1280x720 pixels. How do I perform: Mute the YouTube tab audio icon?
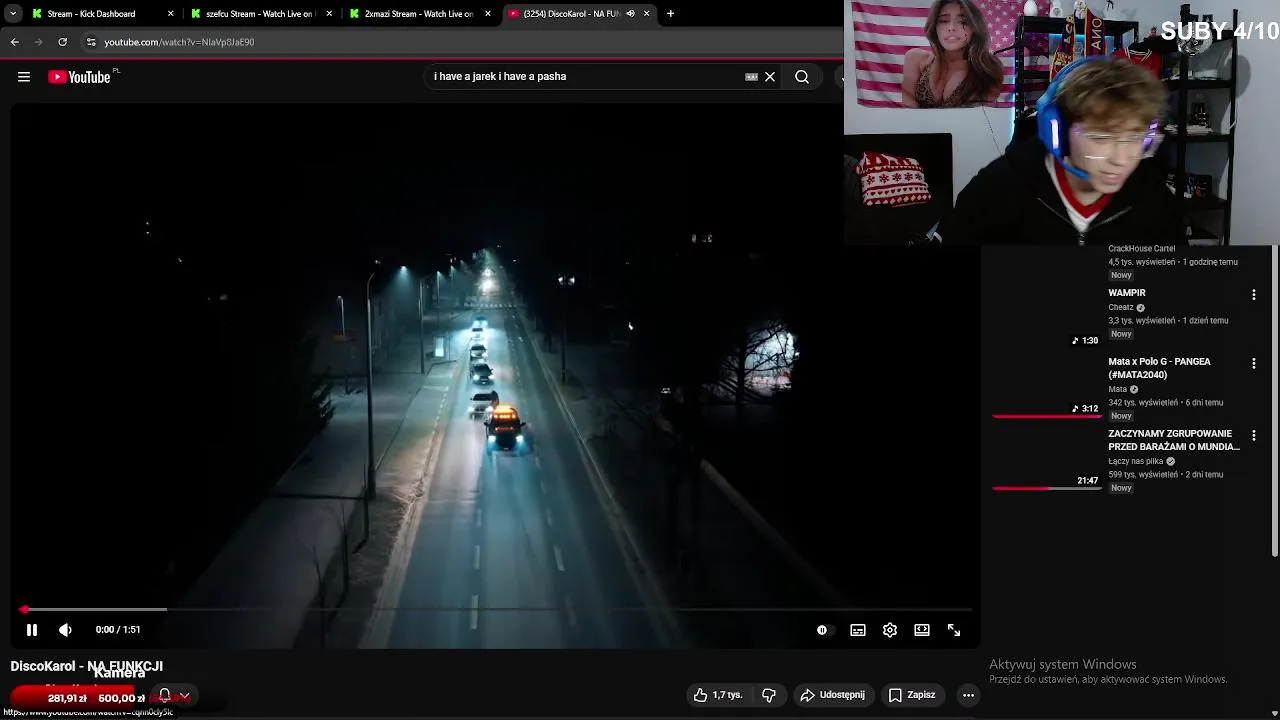coord(630,14)
